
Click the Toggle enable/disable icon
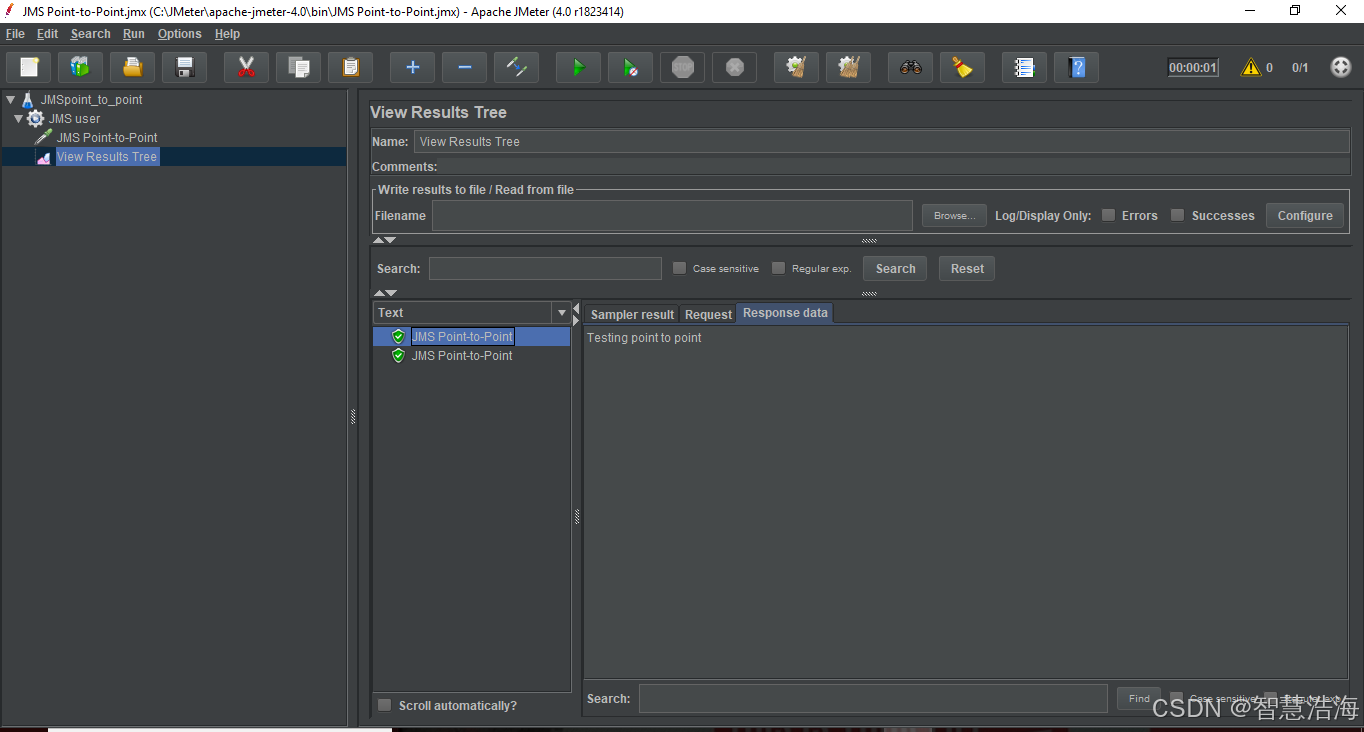tap(517, 67)
